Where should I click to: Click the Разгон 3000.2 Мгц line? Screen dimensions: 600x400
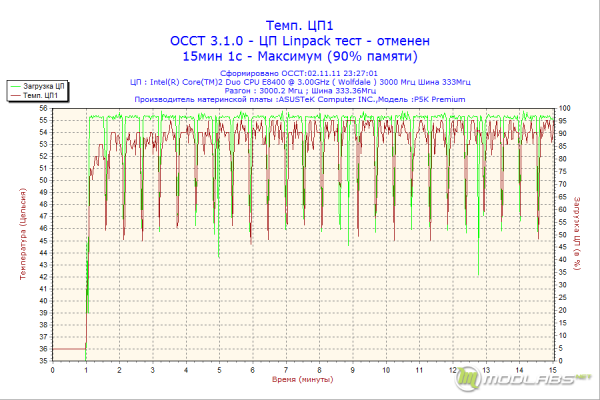300,91
